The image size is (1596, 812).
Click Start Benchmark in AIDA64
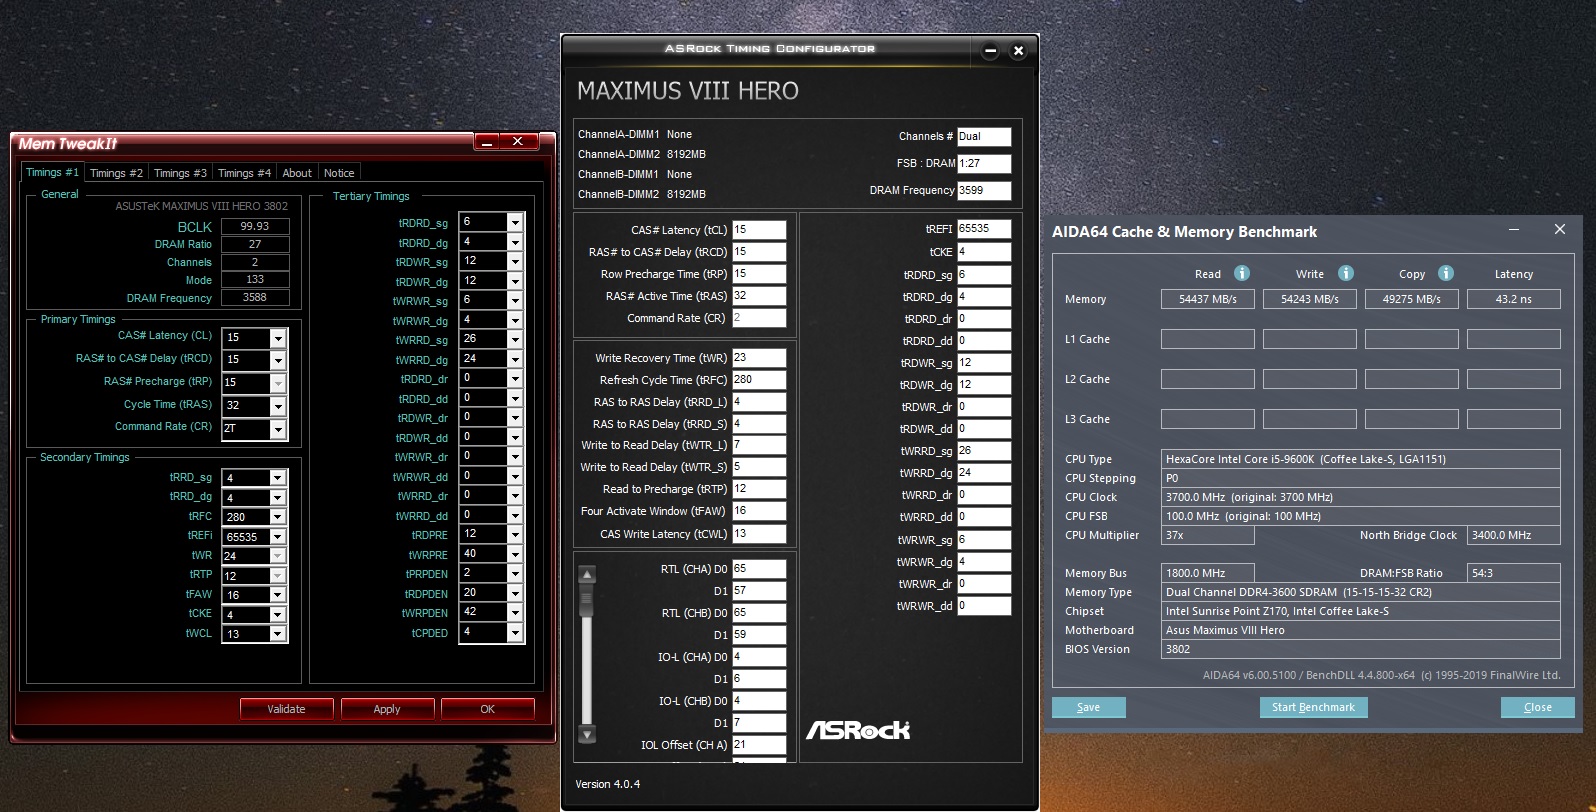tap(1313, 707)
